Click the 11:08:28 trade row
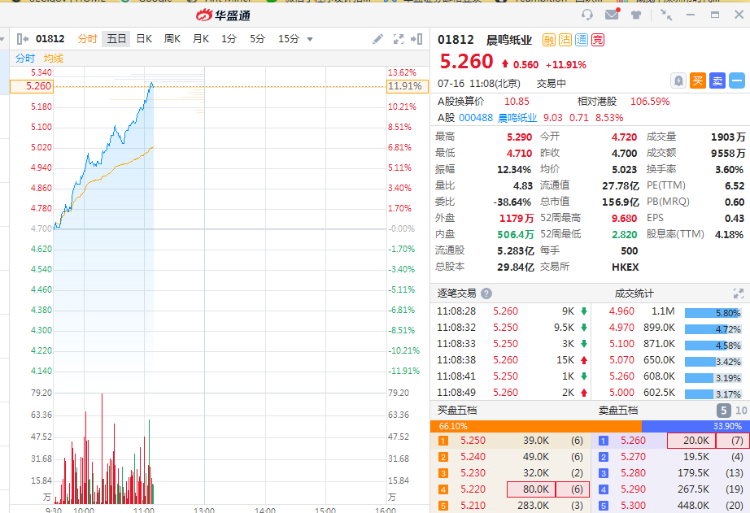Viewport: 750px width, 513px height. point(511,311)
